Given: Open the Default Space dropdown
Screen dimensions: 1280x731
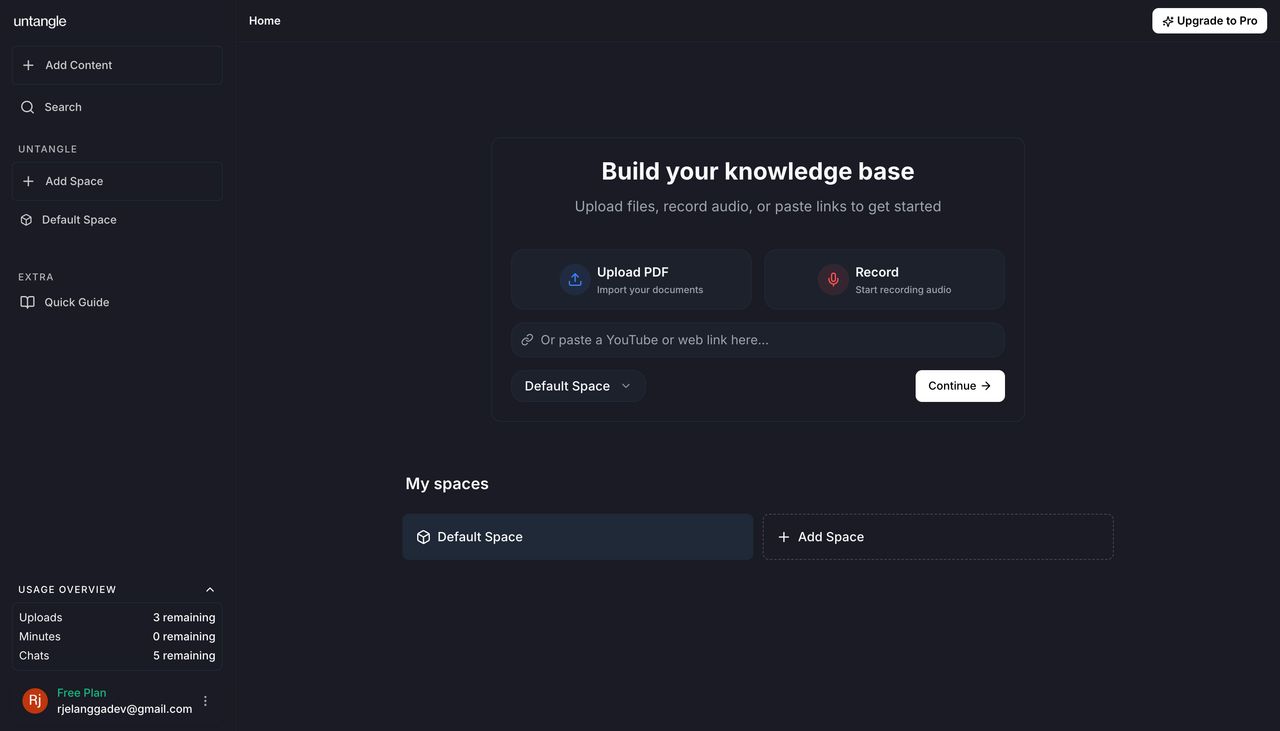Looking at the screenshot, I should 578,386.
